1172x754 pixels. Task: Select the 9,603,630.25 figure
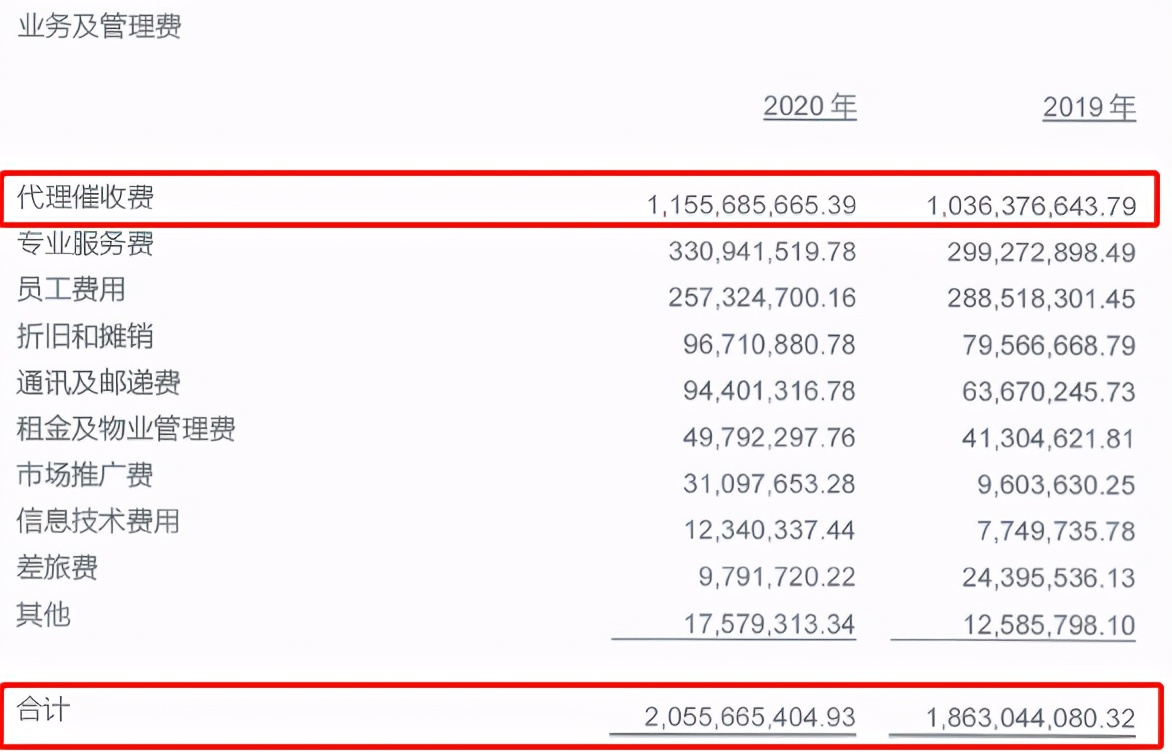(x=1056, y=485)
